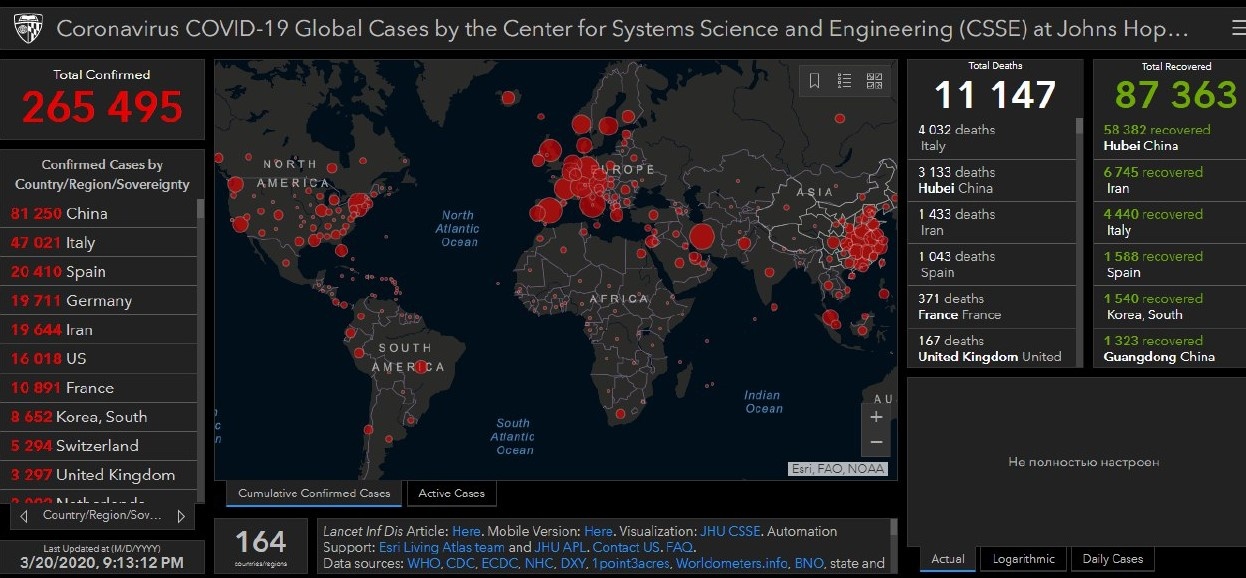Click the Johns Hopkins shield logo
The width and height of the screenshot is (1246, 578).
(x=27, y=29)
